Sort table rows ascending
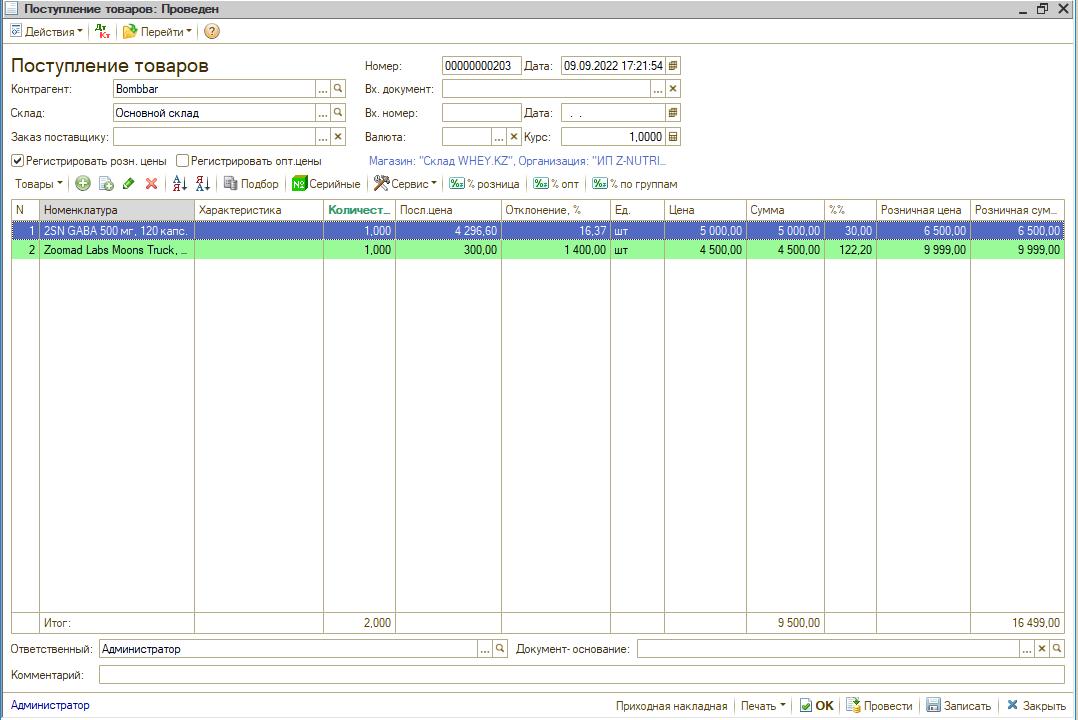The height and width of the screenshot is (720, 1078). [180, 184]
